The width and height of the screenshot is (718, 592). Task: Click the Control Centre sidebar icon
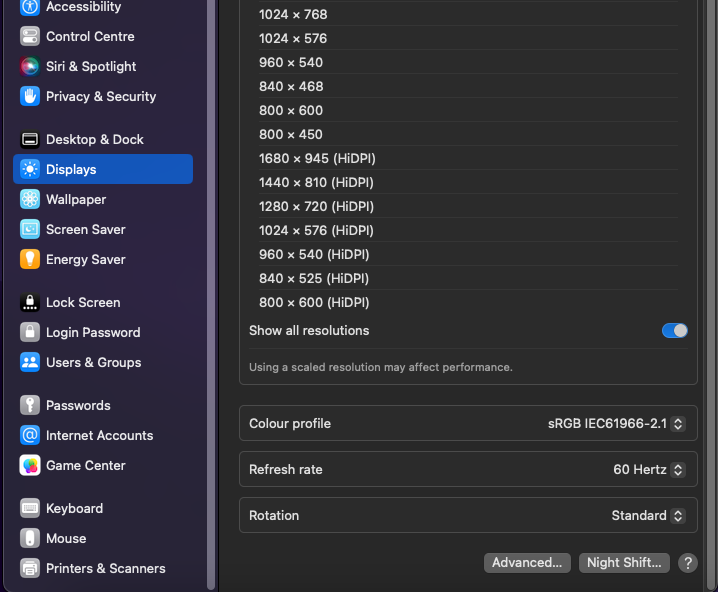[x=30, y=36]
